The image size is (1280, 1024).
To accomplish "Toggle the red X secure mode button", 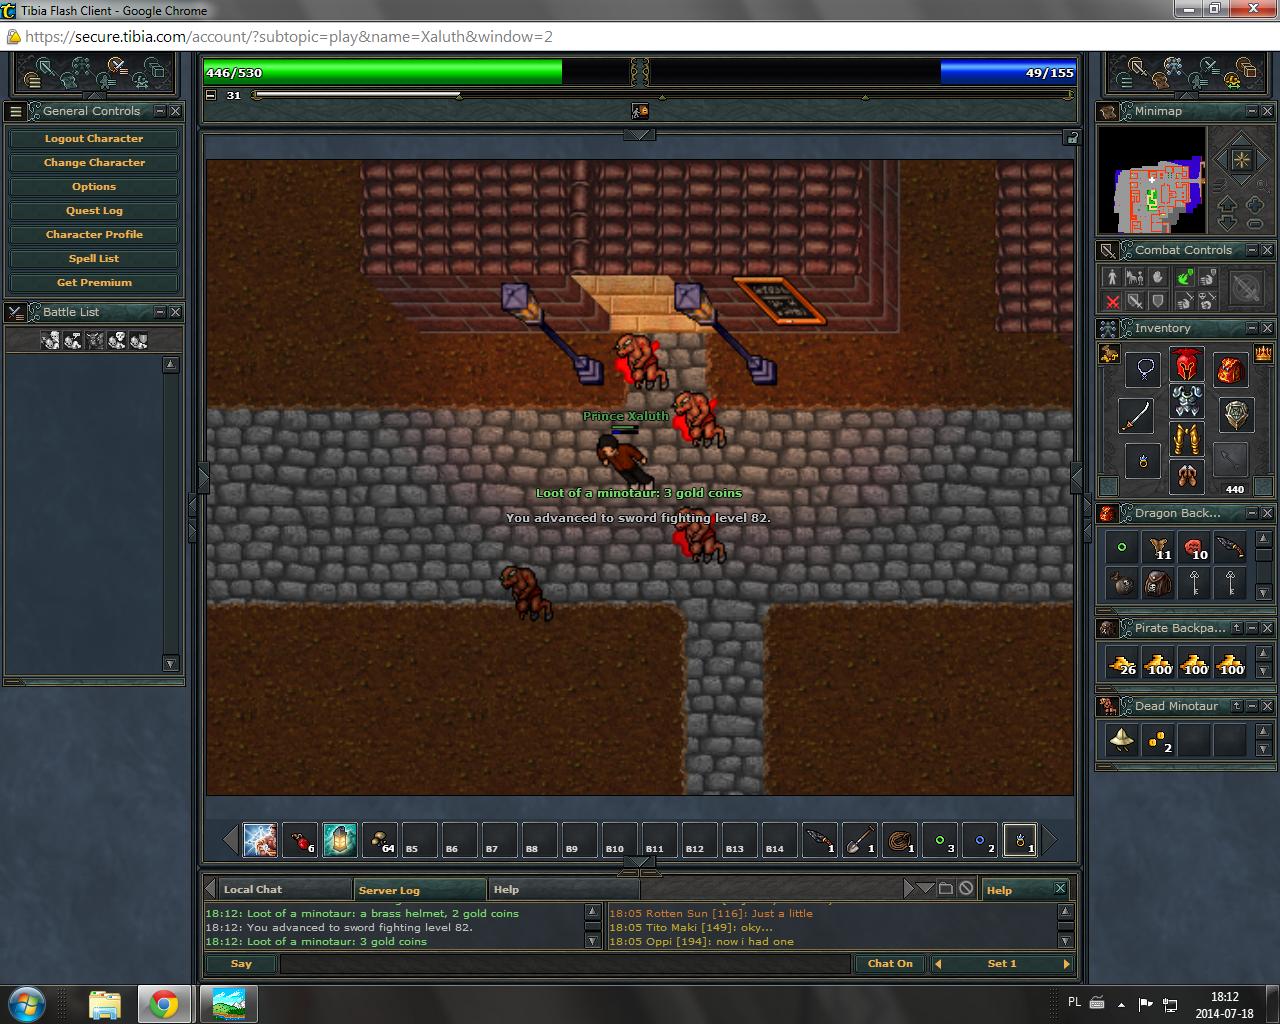I will pos(1112,300).
